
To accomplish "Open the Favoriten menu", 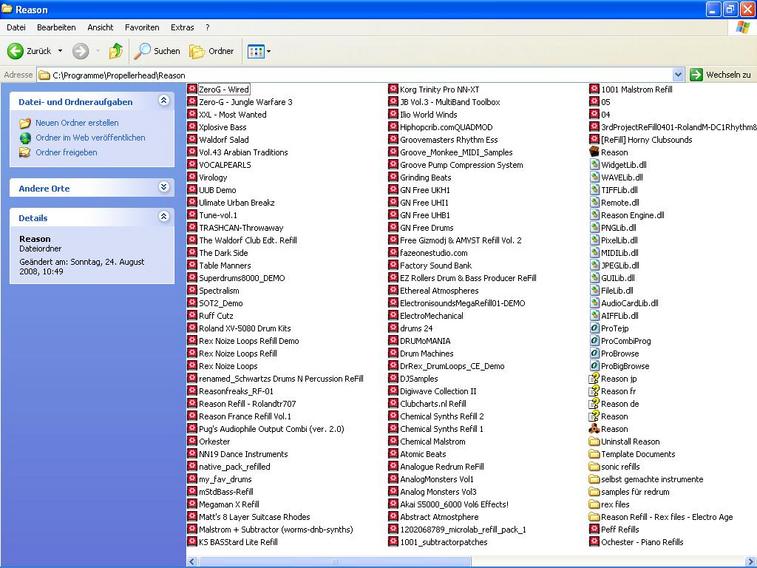I will (140, 27).
